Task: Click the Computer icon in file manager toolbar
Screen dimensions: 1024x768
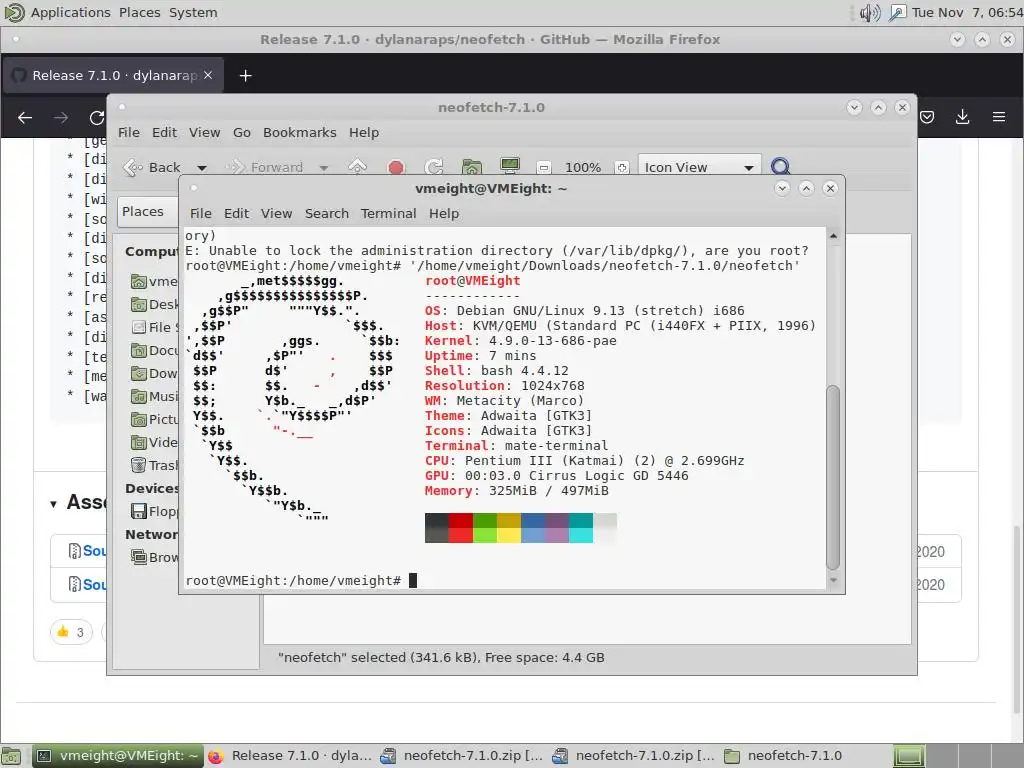Action: (509, 166)
